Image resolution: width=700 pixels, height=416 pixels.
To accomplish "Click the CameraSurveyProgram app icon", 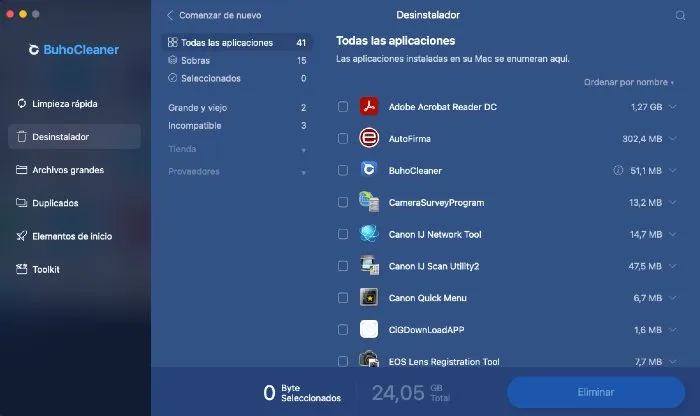I will (369, 202).
